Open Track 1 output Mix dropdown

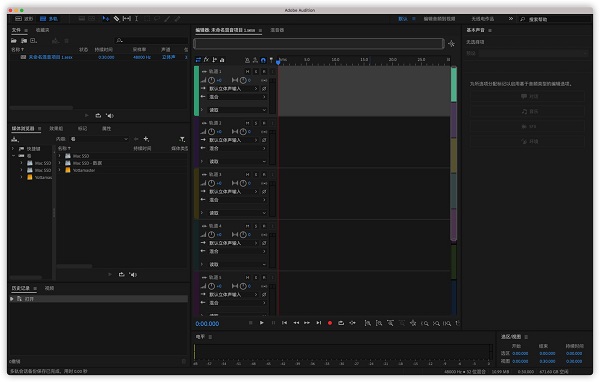(x=237, y=97)
